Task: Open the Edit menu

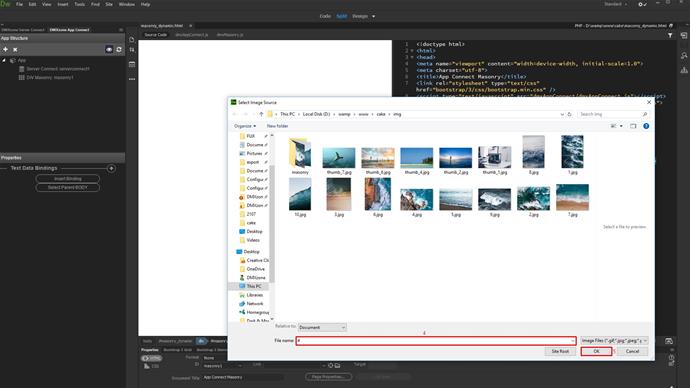Action: pyautogui.click(x=33, y=4)
